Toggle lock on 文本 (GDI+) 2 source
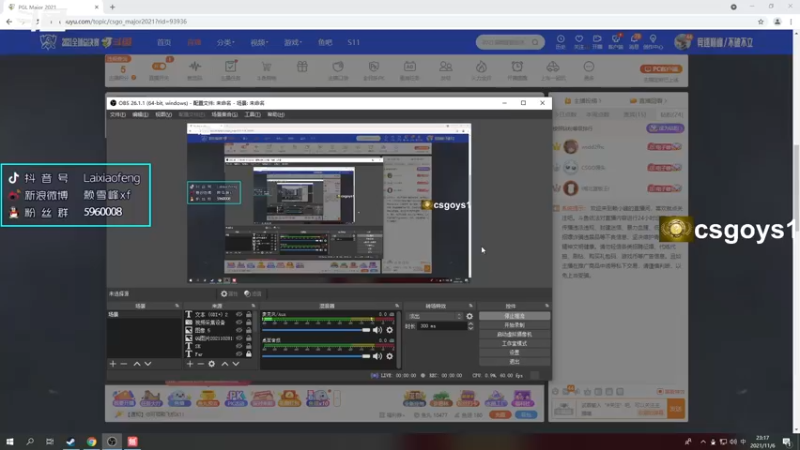Viewport: 800px width, 450px height. 248,315
